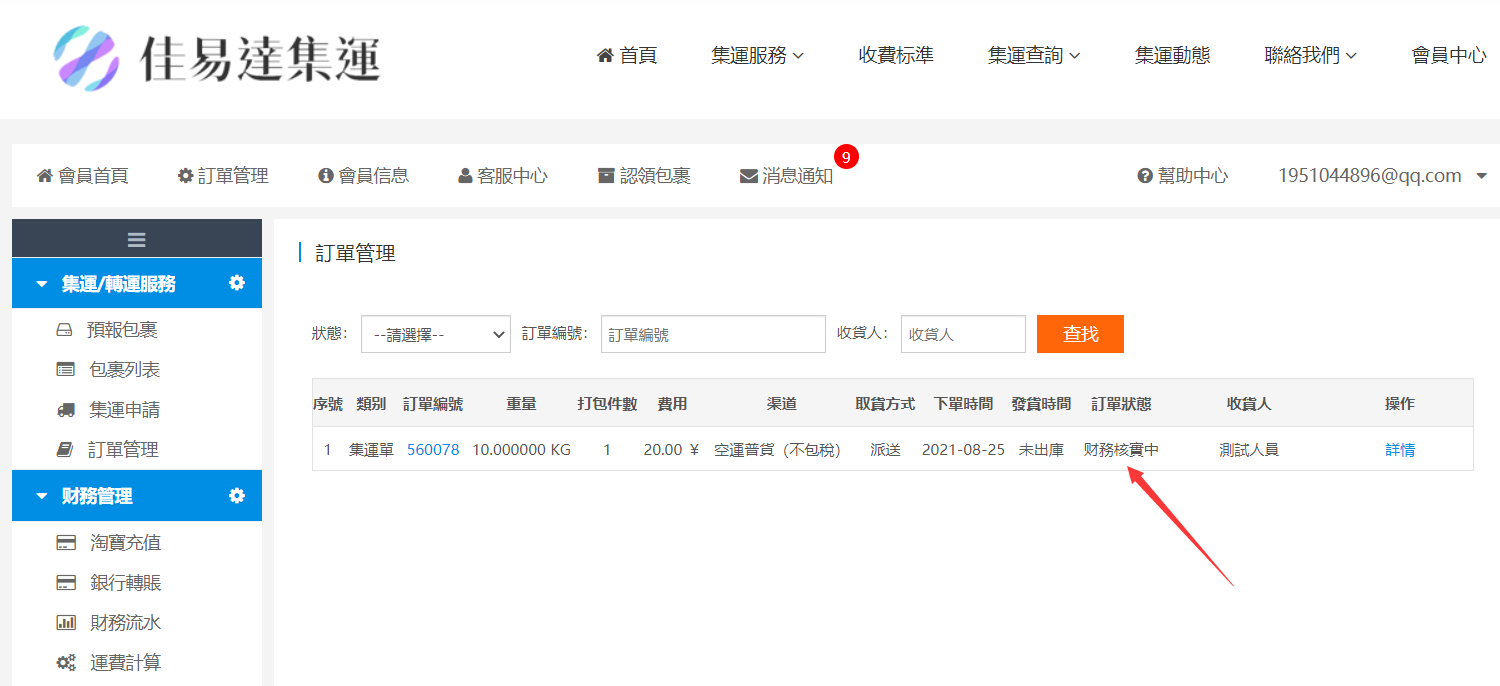Go to 首頁 in top navigation
This screenshot has height=686, width=1500.
(x=627, y=56)
